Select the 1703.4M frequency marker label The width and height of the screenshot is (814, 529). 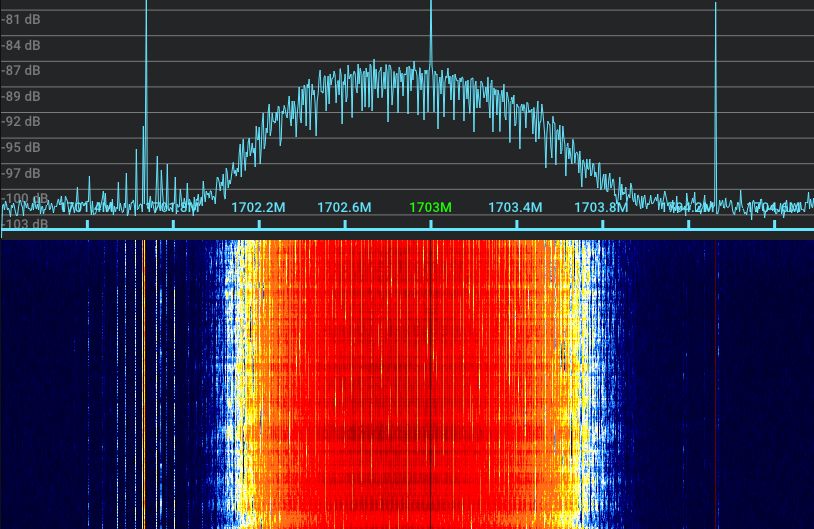(515, 207)
